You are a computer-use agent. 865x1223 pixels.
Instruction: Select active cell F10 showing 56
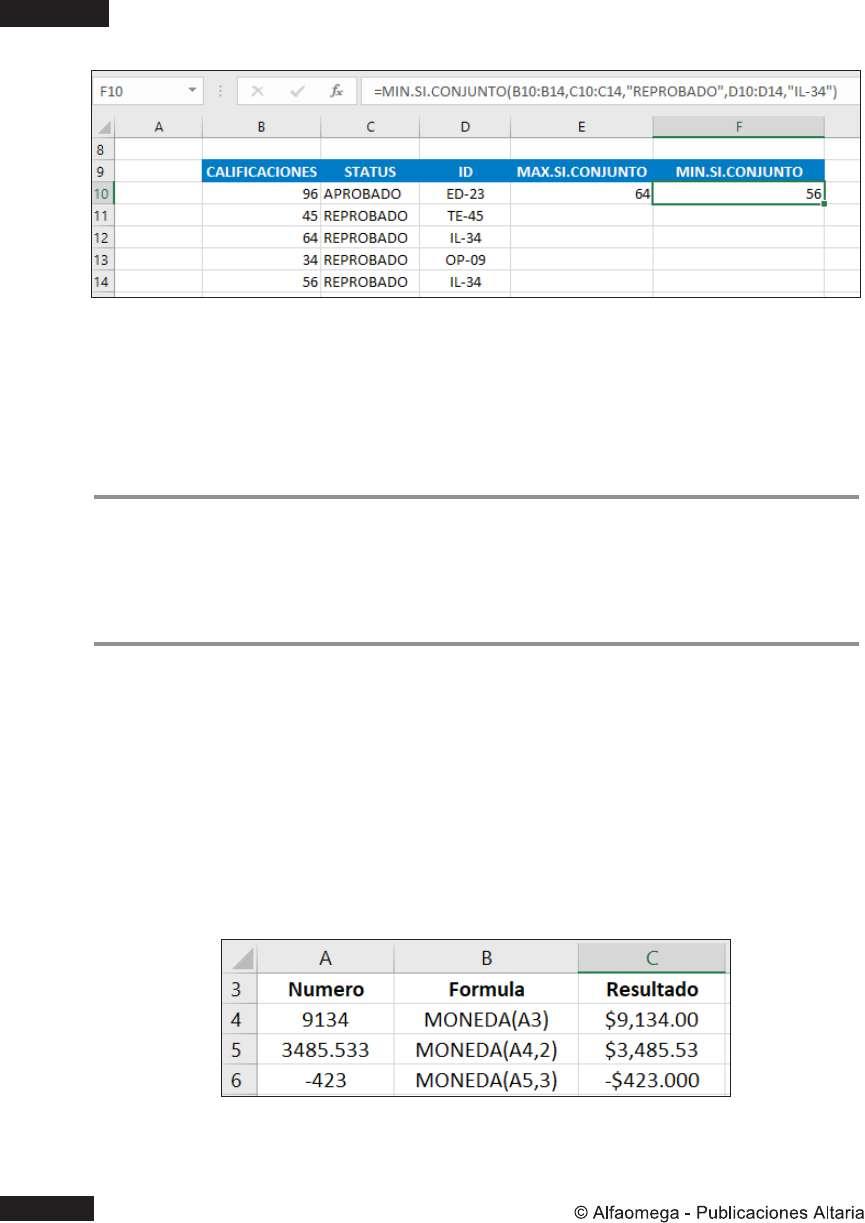739,194
